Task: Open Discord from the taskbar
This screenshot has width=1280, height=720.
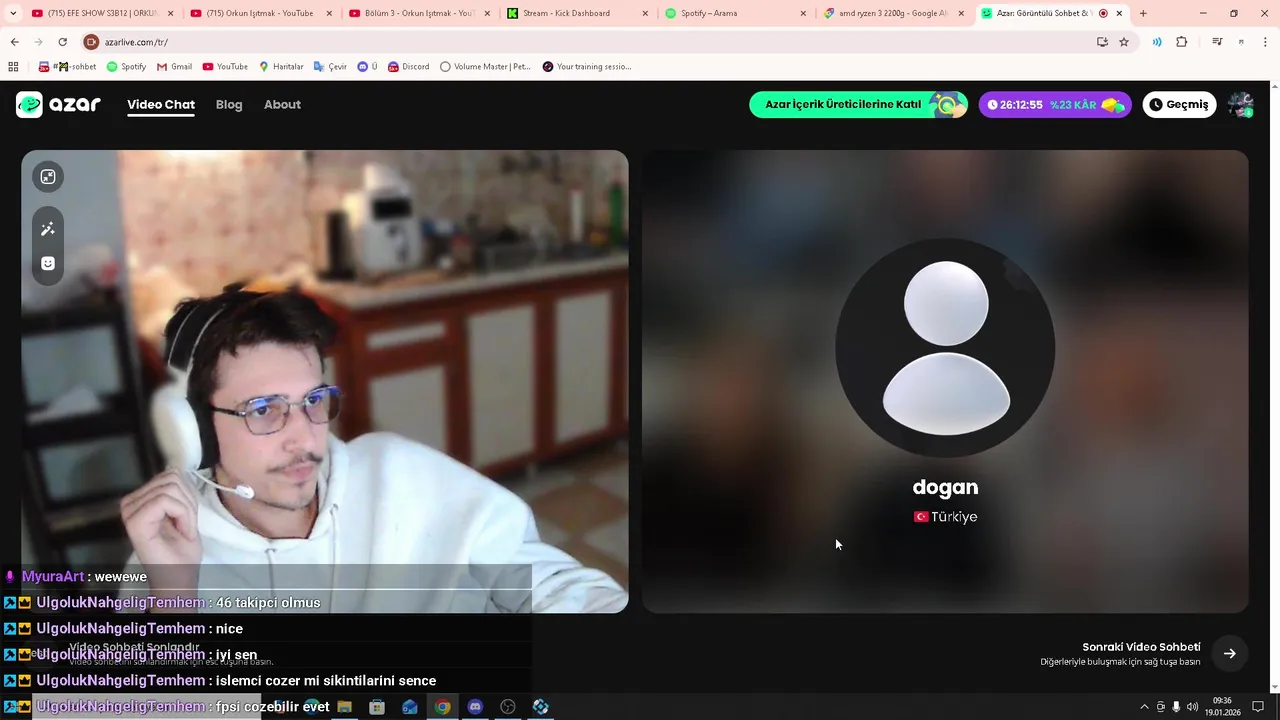Action: (475, 707)
